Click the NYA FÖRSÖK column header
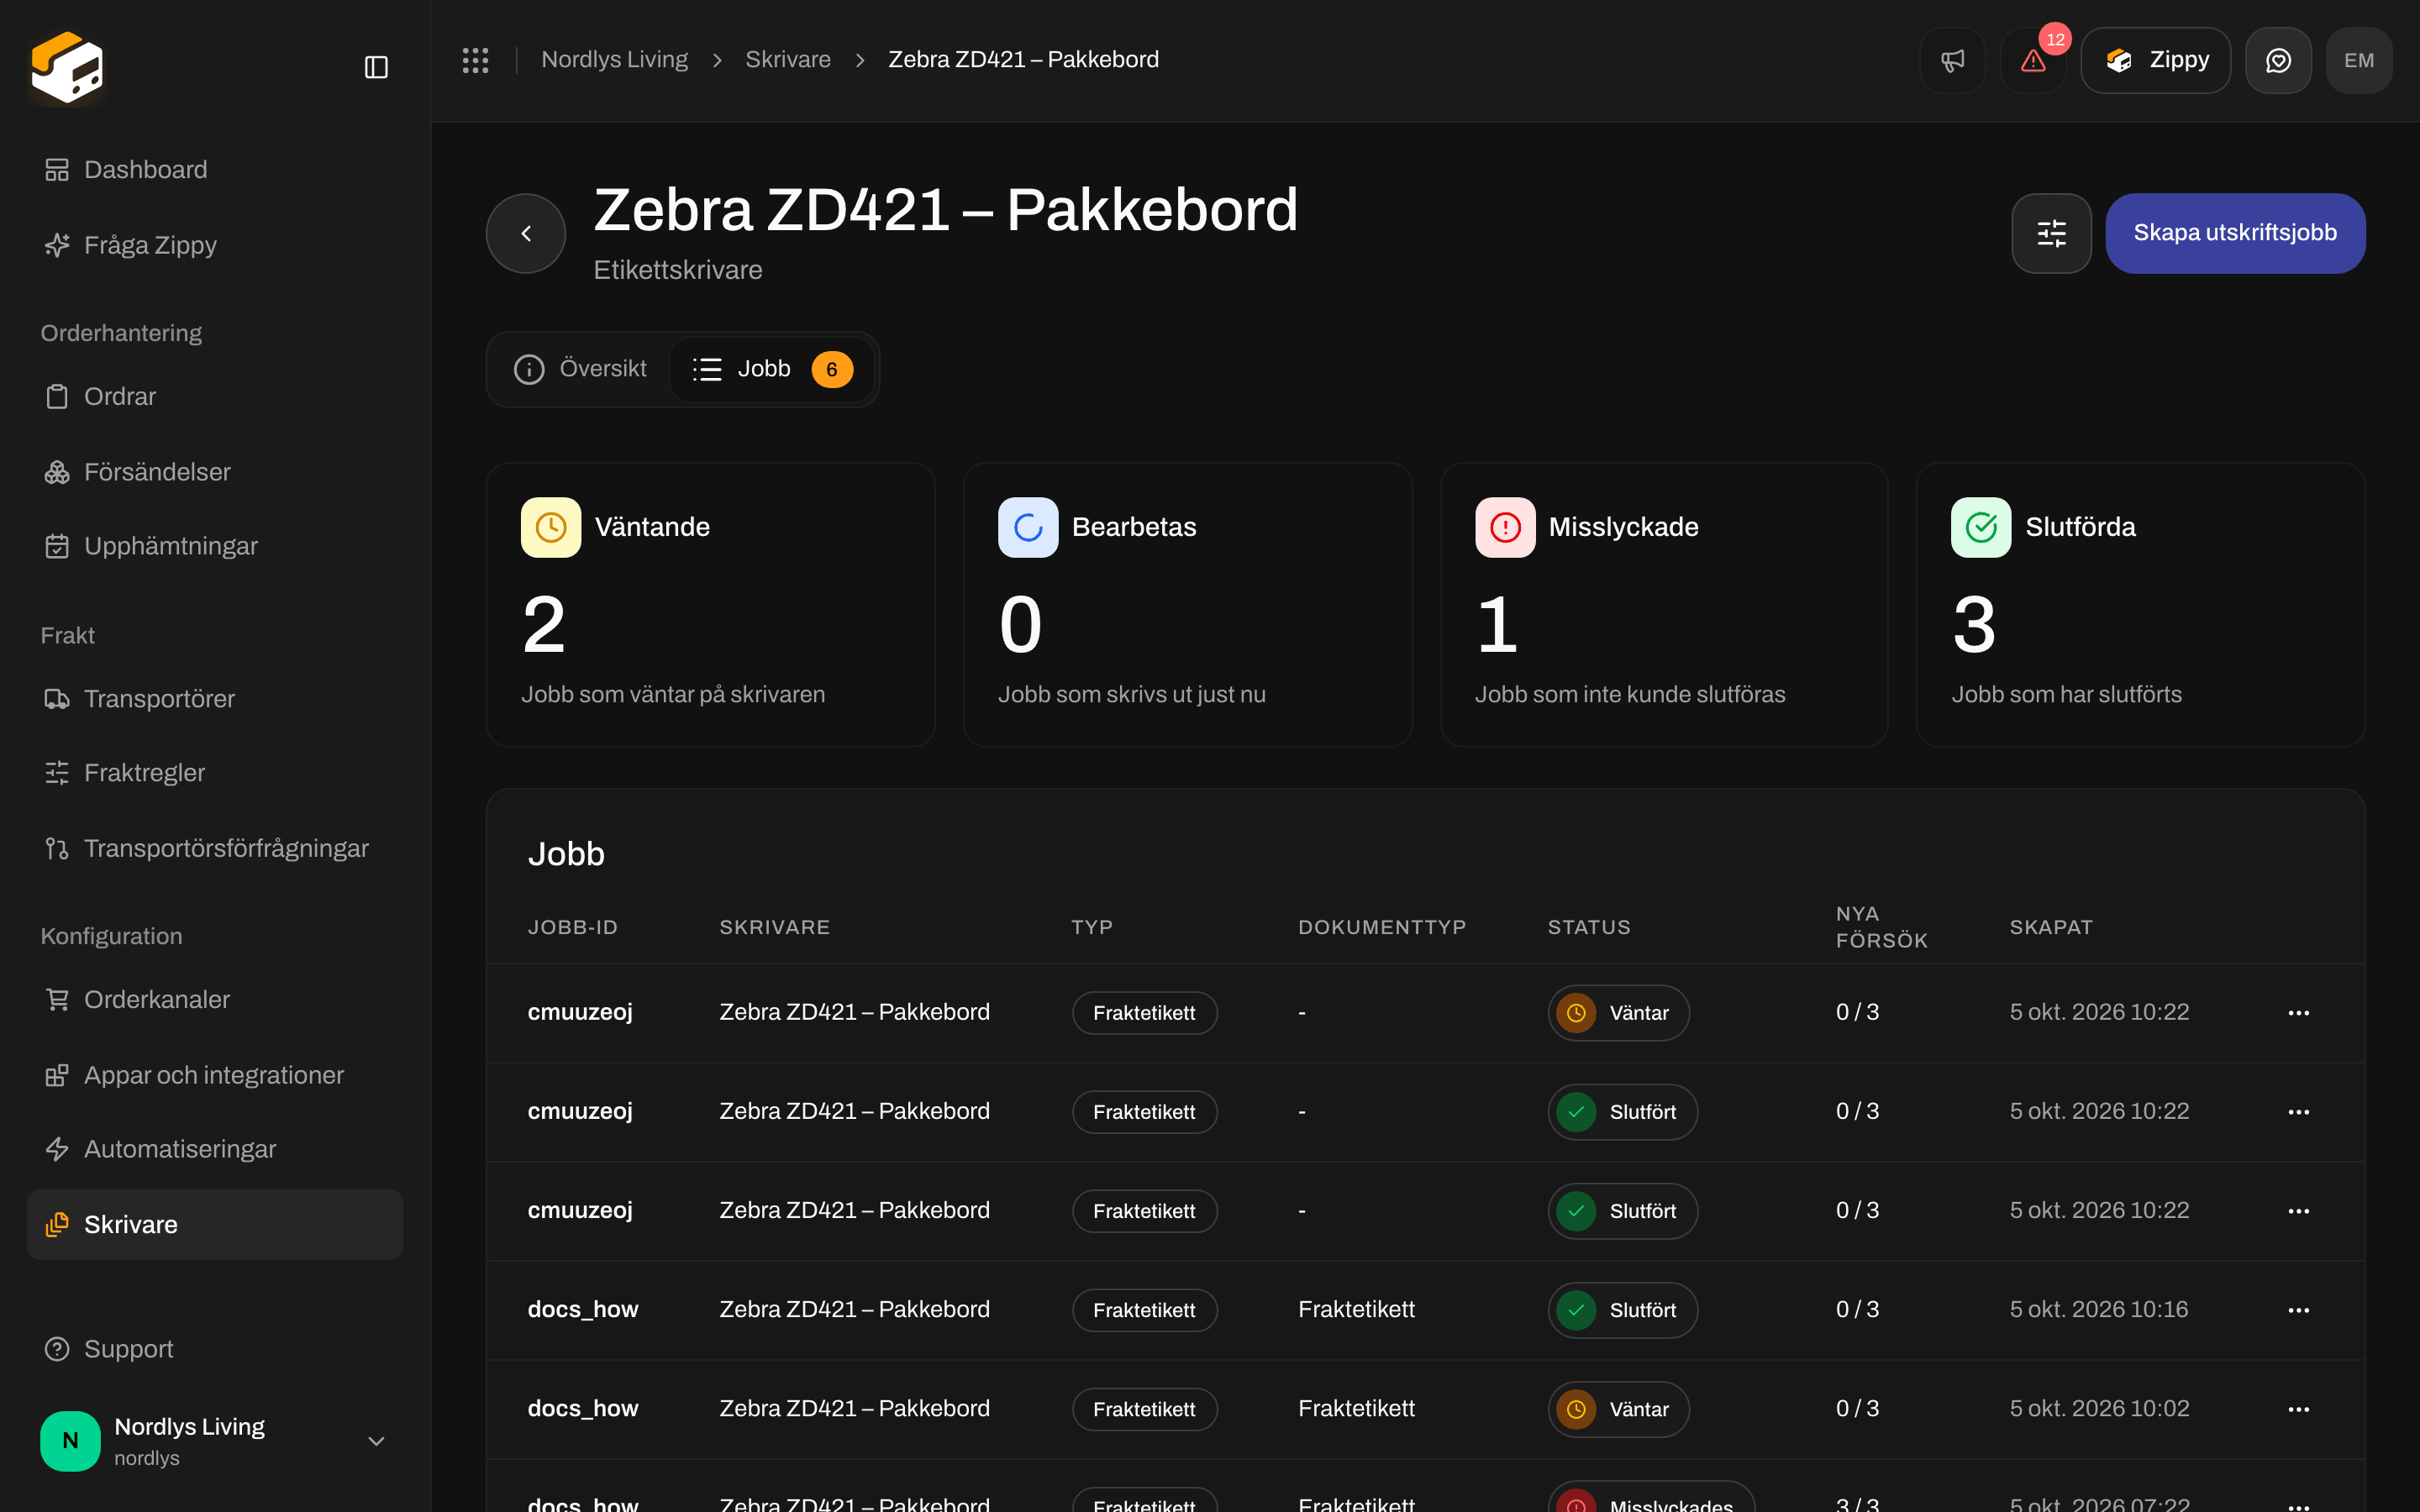This screenshot has height=1512, width=2420. coord(1881,927)
